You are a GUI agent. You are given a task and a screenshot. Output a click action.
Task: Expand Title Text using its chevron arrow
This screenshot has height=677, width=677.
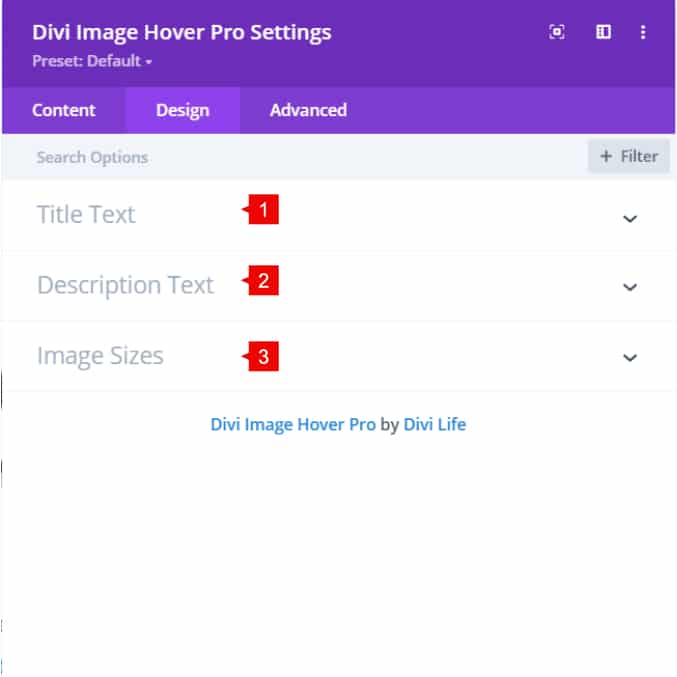tap(630, 218)
